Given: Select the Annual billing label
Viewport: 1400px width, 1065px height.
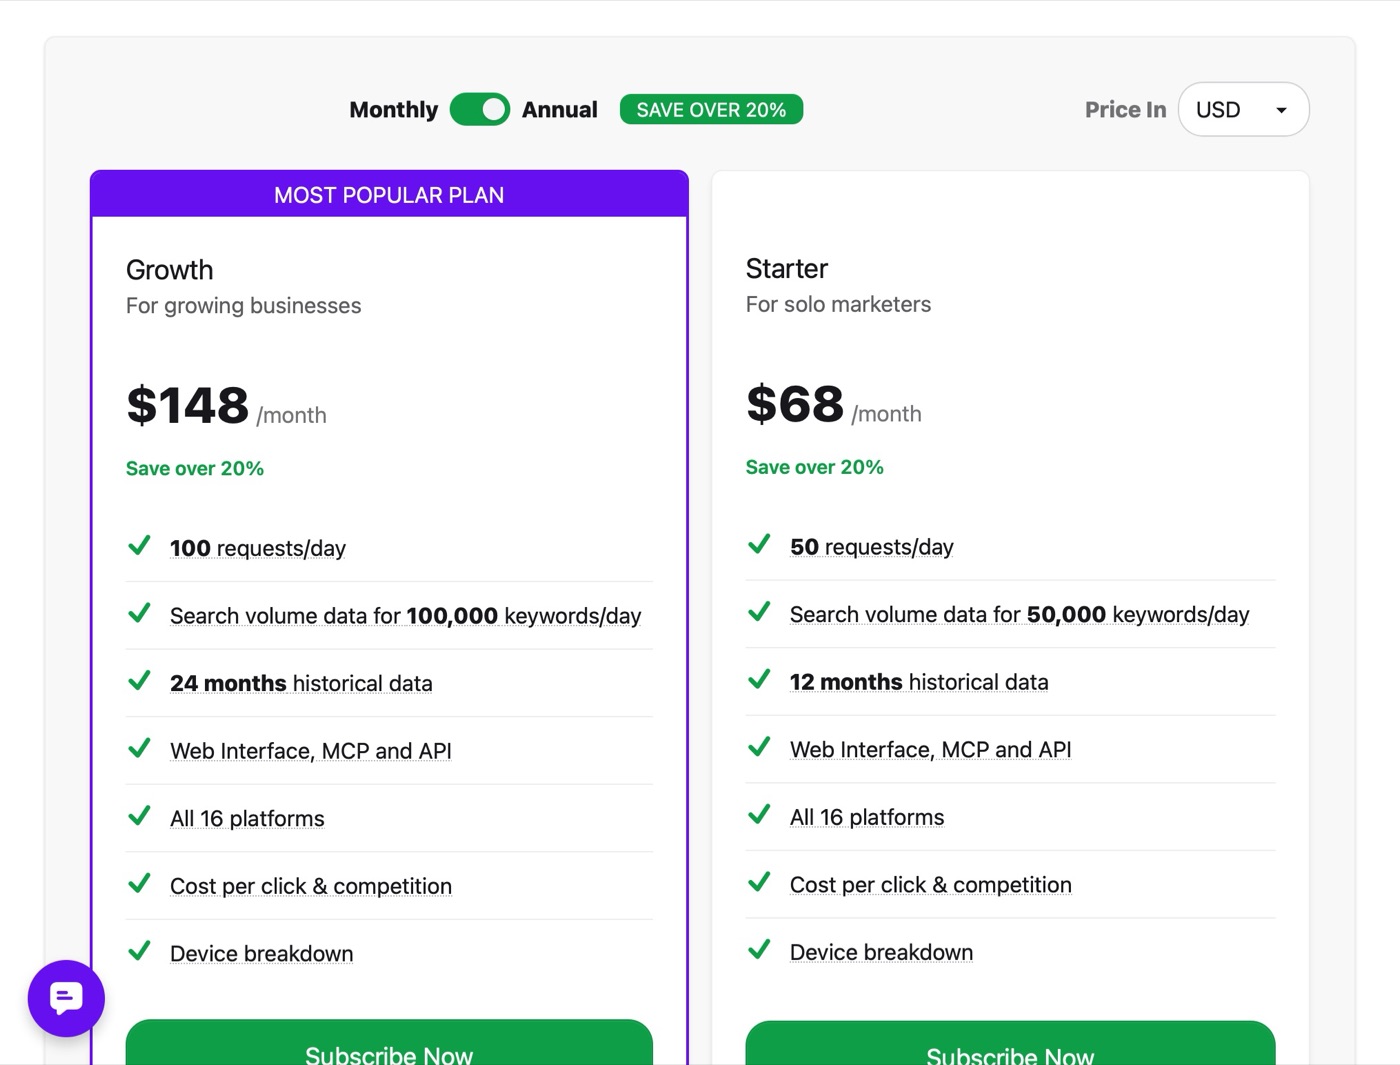Looking at the screenshot, I should 559,110.
